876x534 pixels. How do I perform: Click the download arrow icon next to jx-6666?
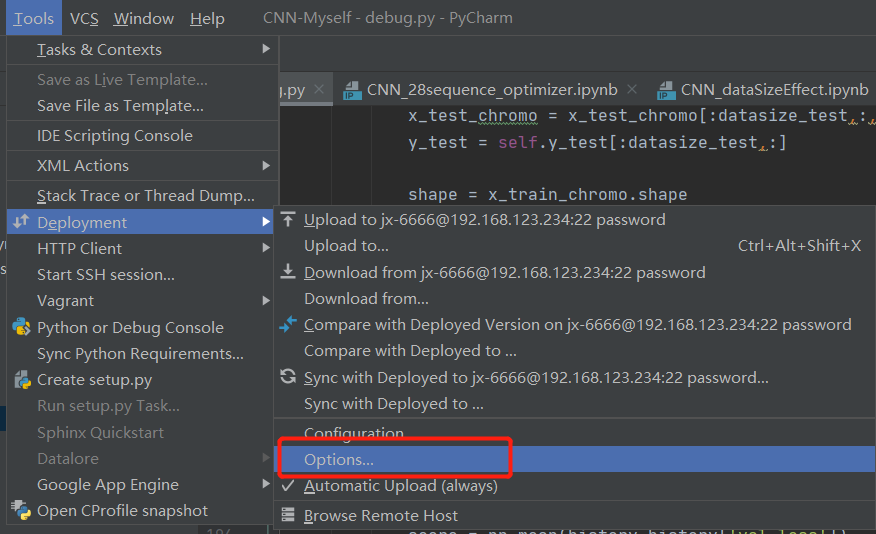(288, 272)
